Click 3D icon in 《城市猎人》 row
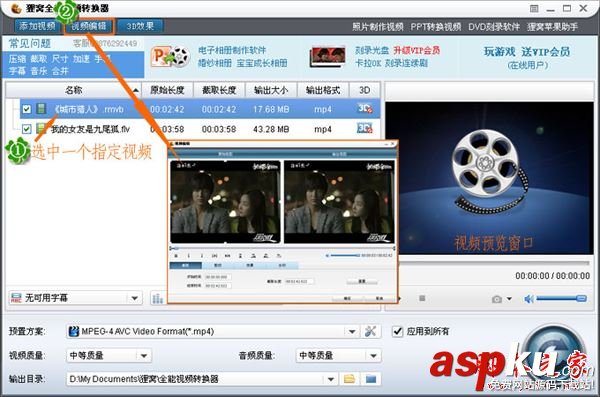The image size is (600, 397). (364, 109)
